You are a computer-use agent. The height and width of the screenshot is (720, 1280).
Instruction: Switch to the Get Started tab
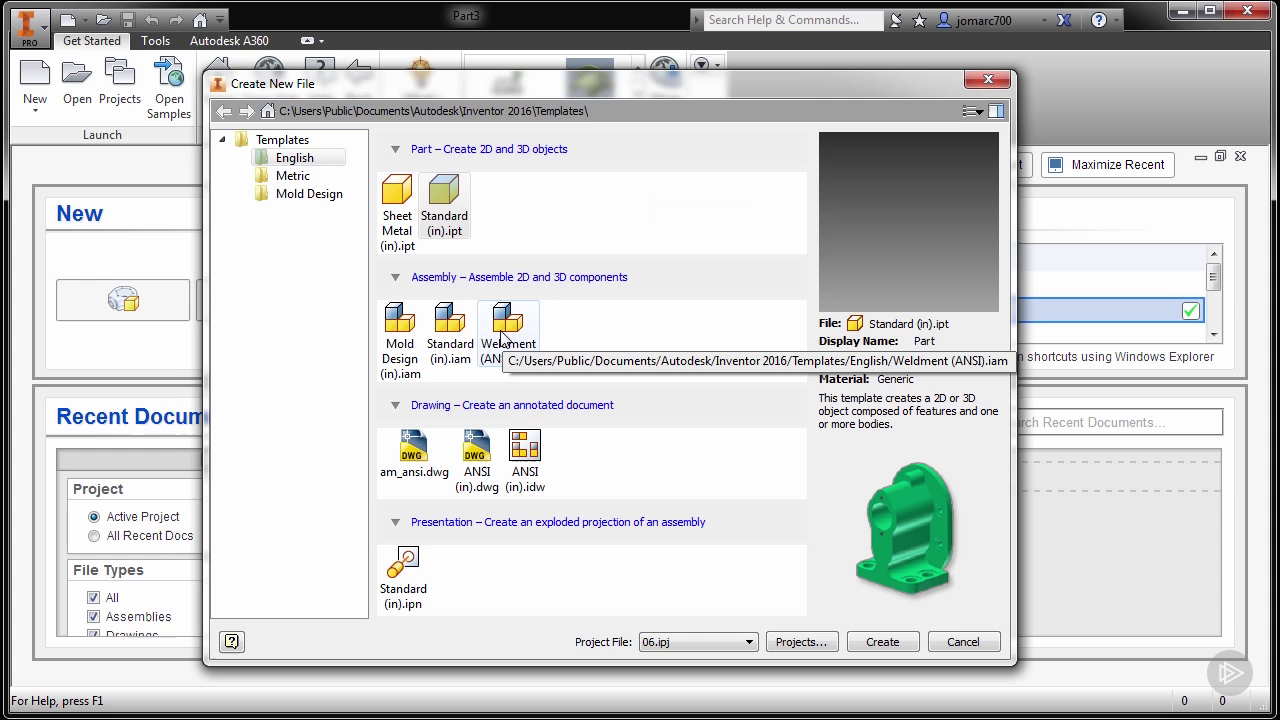[x=92, y=41]
